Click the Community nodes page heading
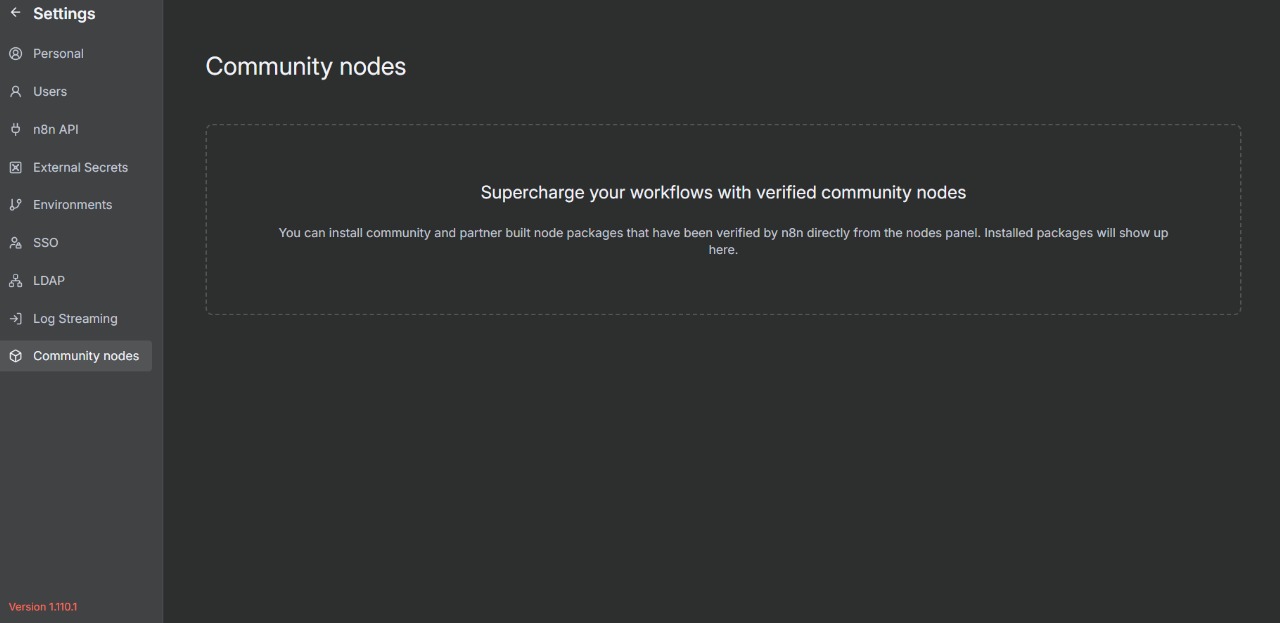 pyautogui.click(x=305, y=66)
